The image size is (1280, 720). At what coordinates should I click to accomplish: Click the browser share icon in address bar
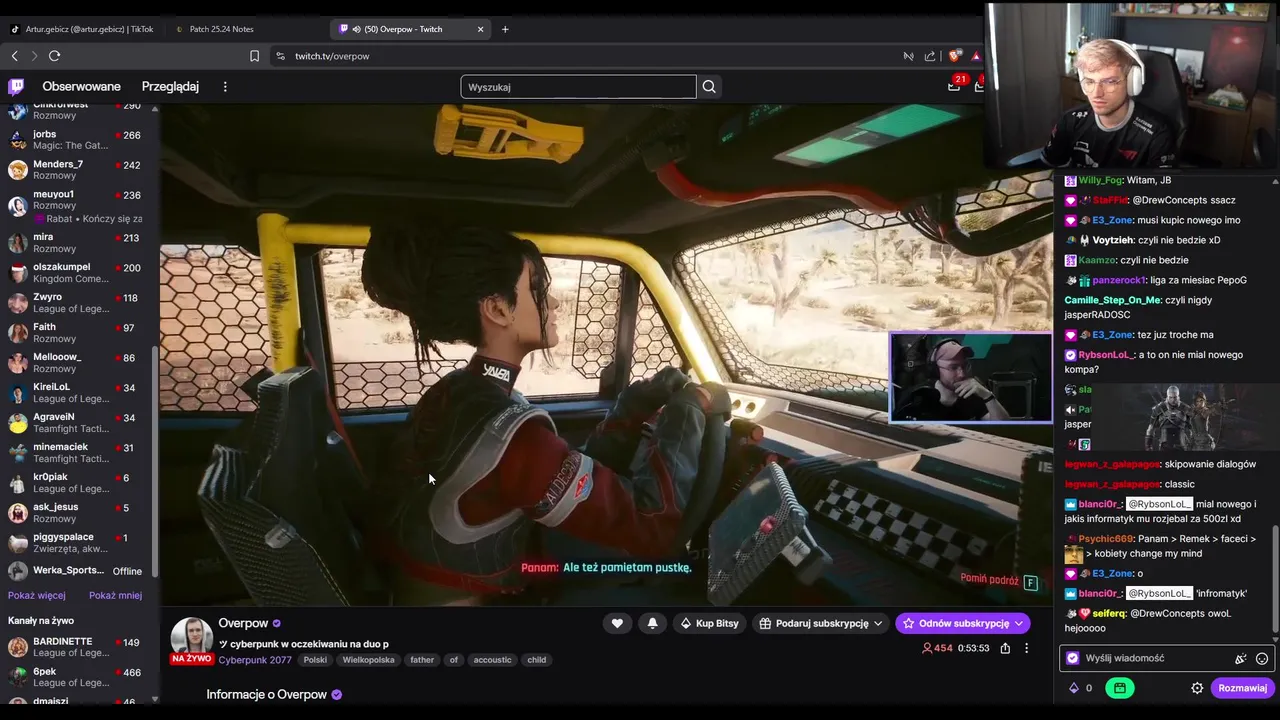930,56
